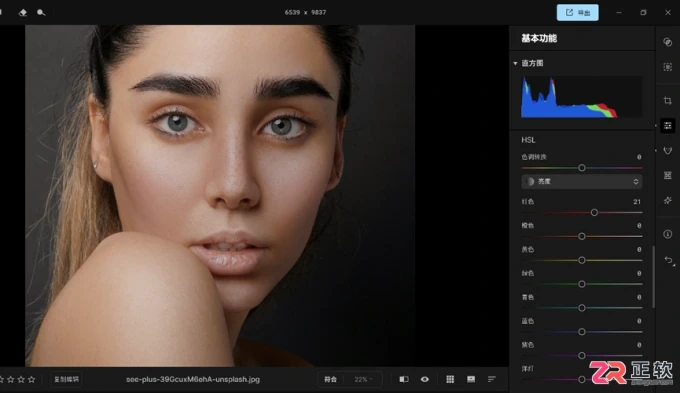Screen dimensions: 680x393
Task: Open the adjustment sliders panel icon
Action: pyautogui.click(x=667, y=126)
